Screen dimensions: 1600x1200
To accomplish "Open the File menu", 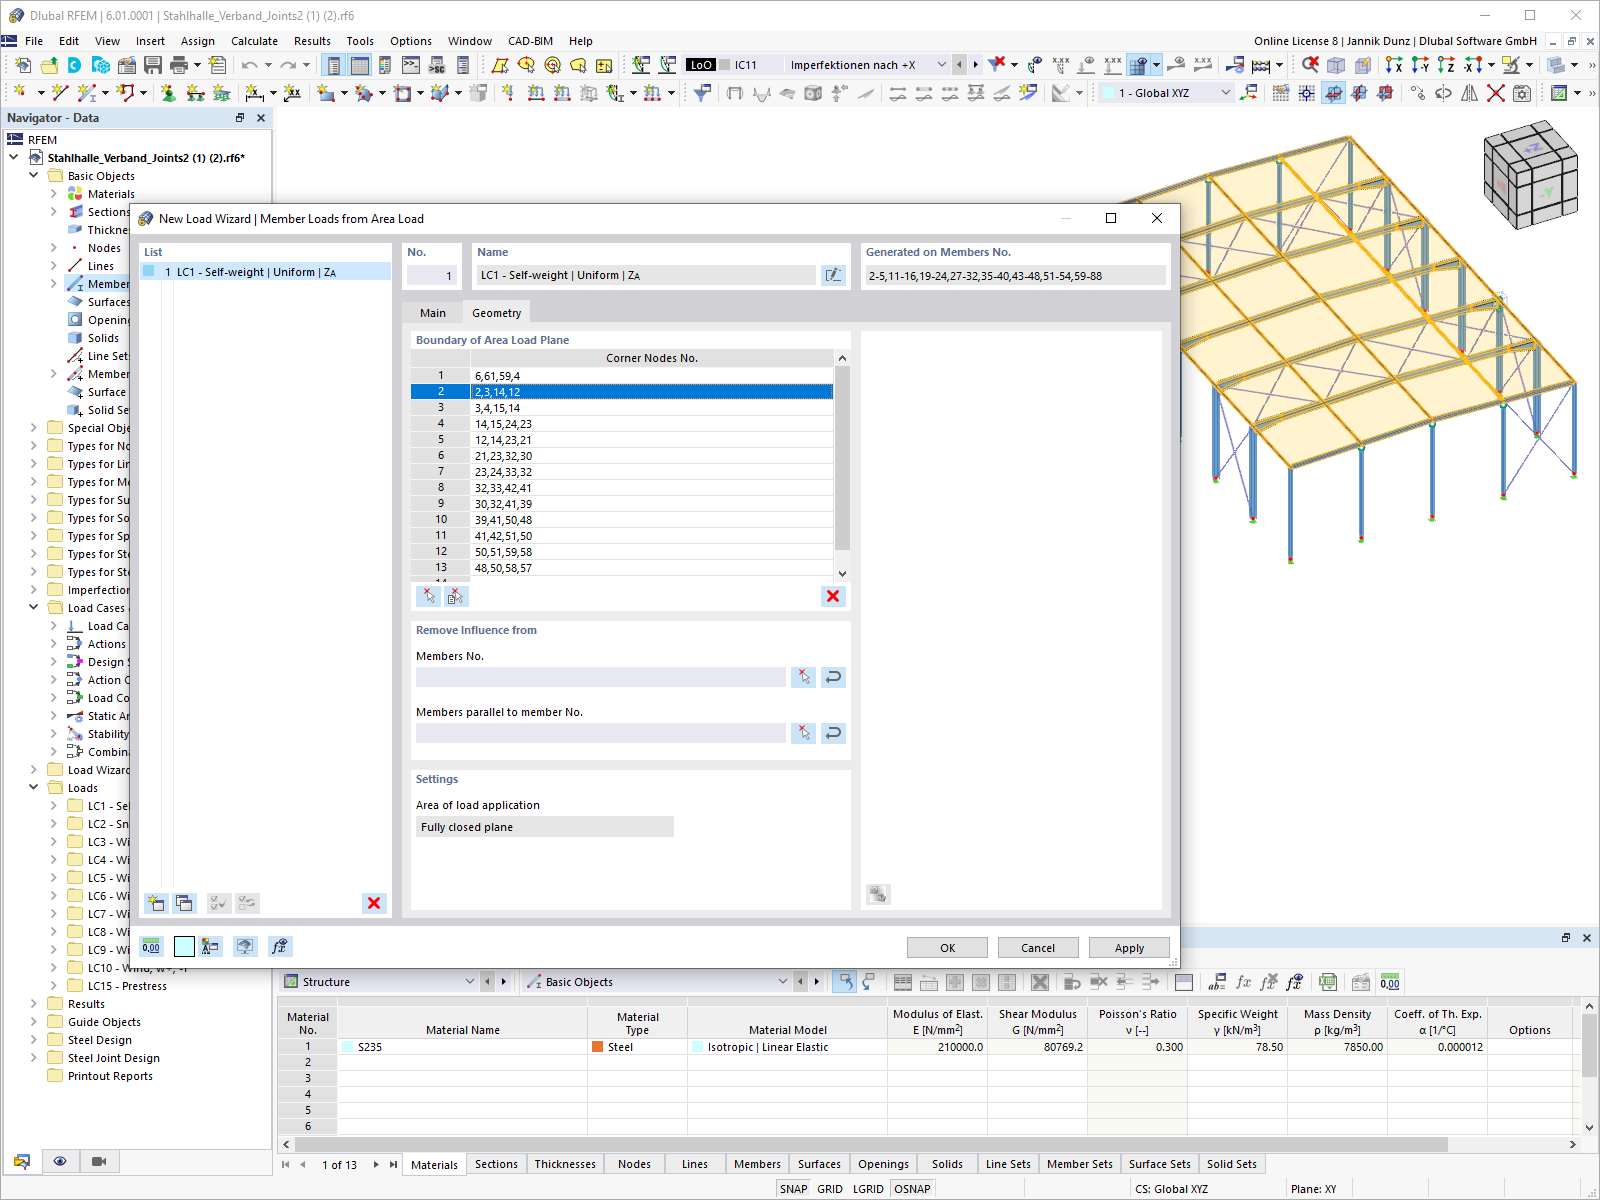I will click(x=34, y=41).
